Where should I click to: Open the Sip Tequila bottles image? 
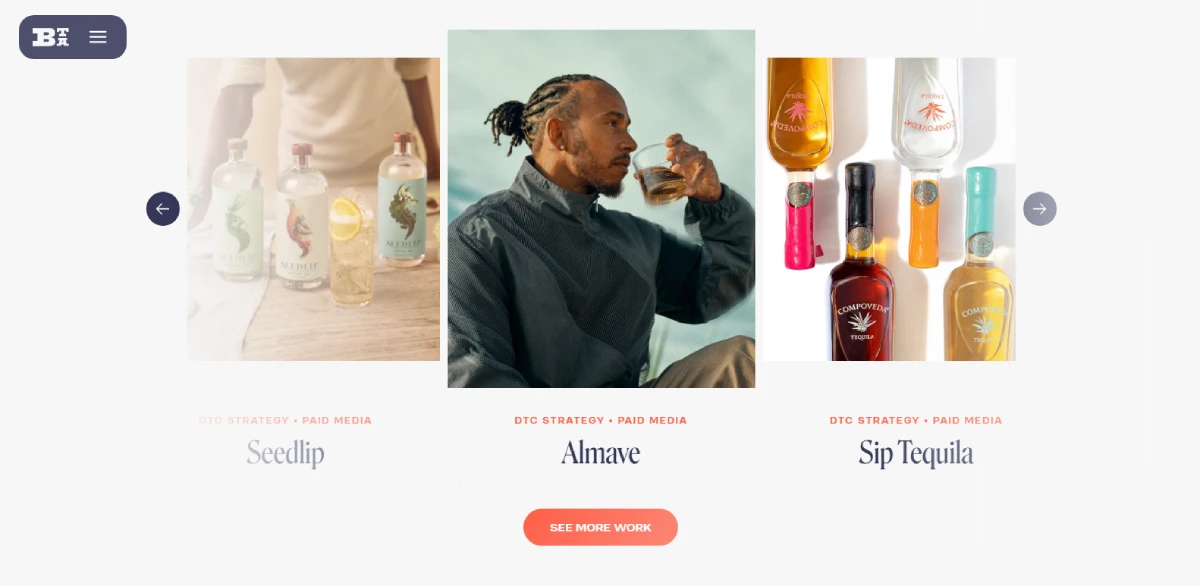pyautogui.click(x=889, y=209)
